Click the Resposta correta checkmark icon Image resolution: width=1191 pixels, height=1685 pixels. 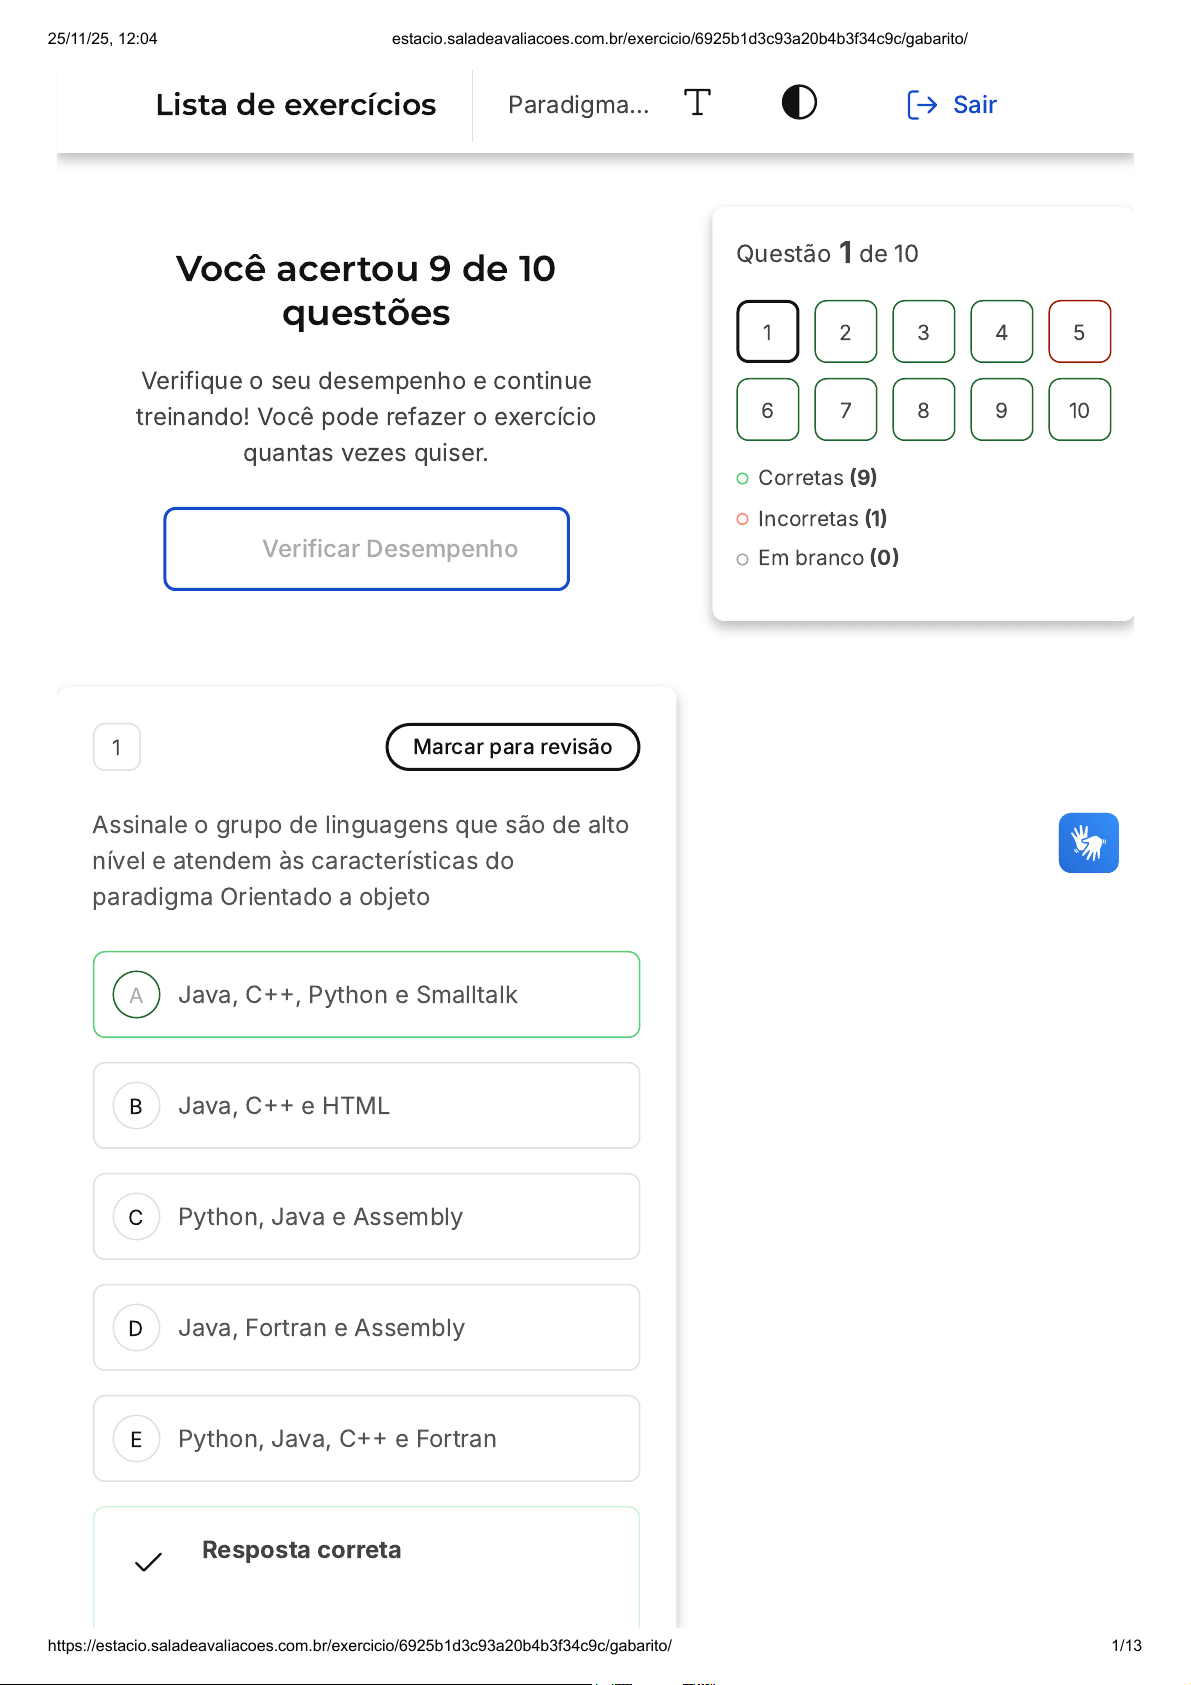pyautogui.click(x=148, y=1561)
